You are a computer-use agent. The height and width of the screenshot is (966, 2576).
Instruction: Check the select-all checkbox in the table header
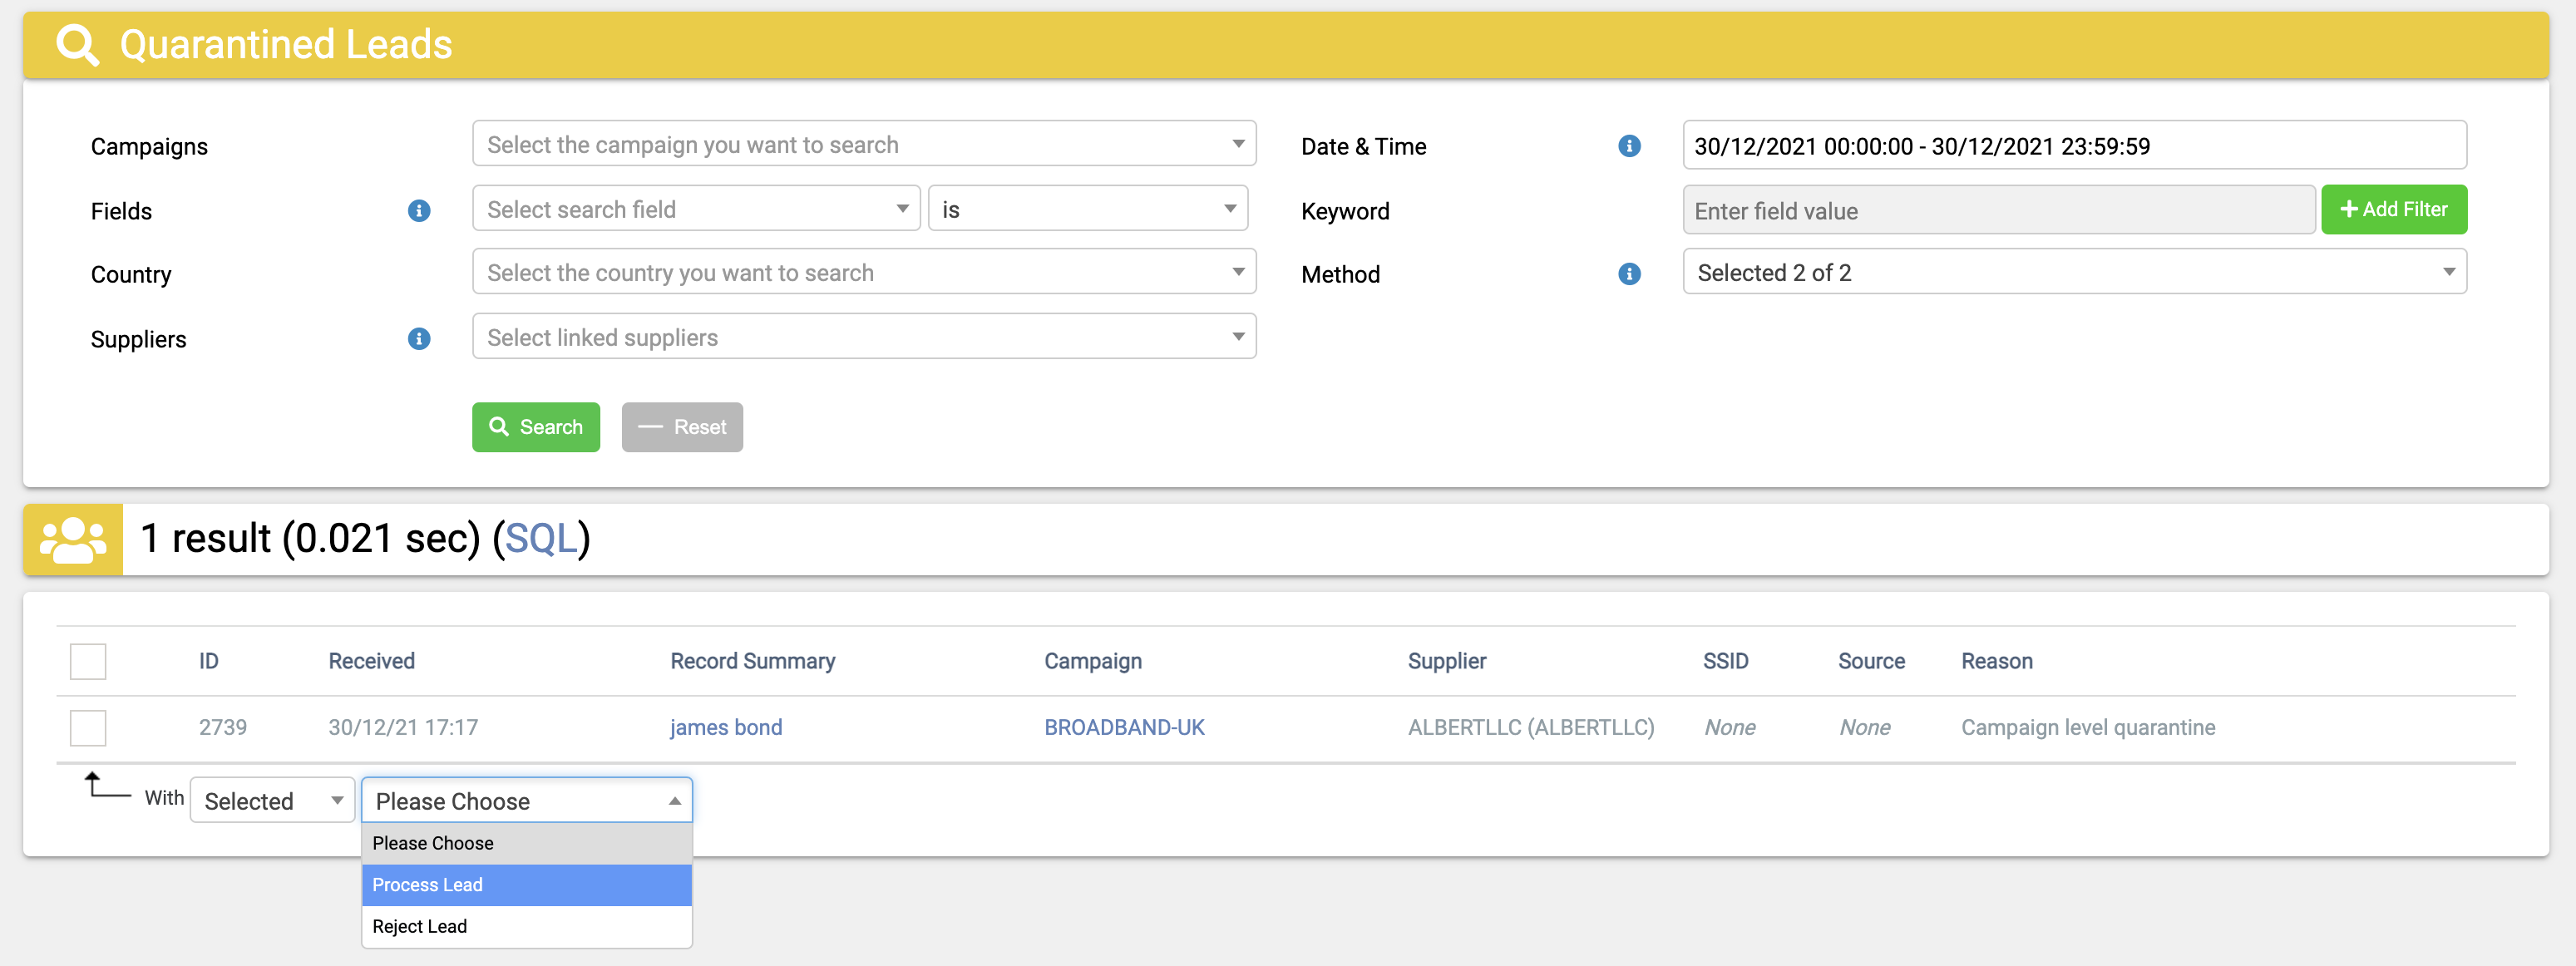click(88, 661)
